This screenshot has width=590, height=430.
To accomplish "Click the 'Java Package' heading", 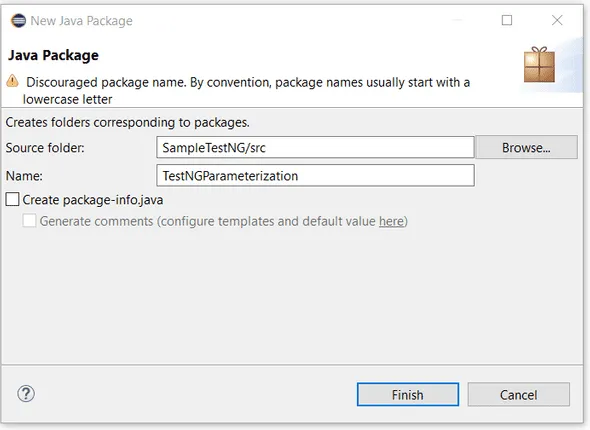I will point(53,55).
